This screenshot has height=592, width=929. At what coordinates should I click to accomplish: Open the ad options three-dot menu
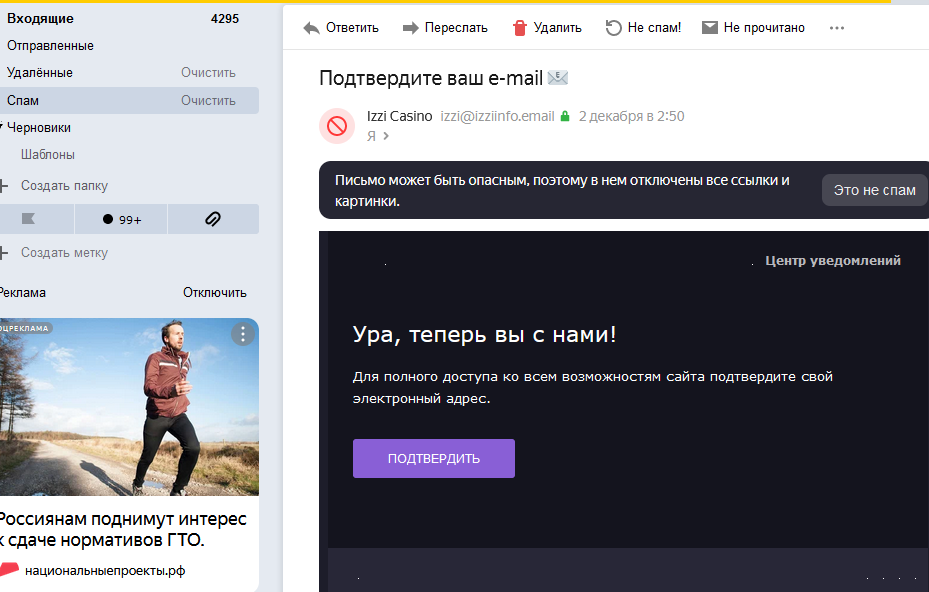coord(242,334)
